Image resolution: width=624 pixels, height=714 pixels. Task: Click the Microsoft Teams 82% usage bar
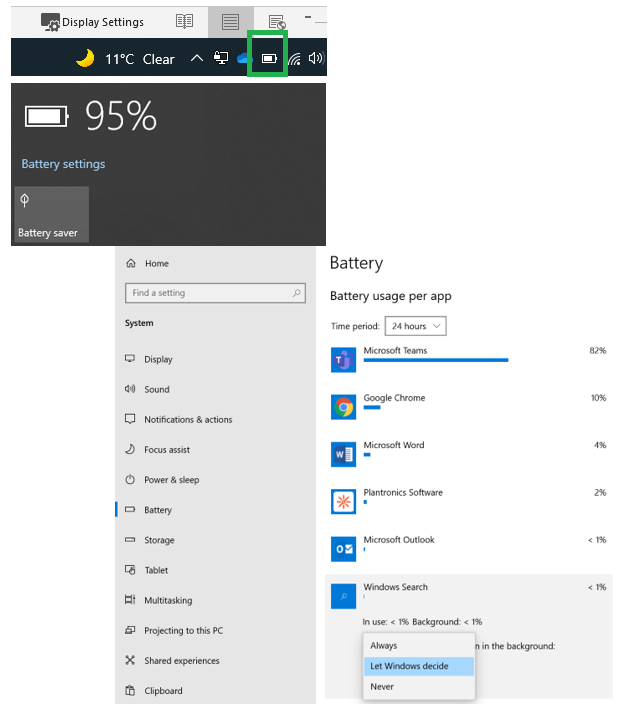pyautogui.click(x=436, y=360)
